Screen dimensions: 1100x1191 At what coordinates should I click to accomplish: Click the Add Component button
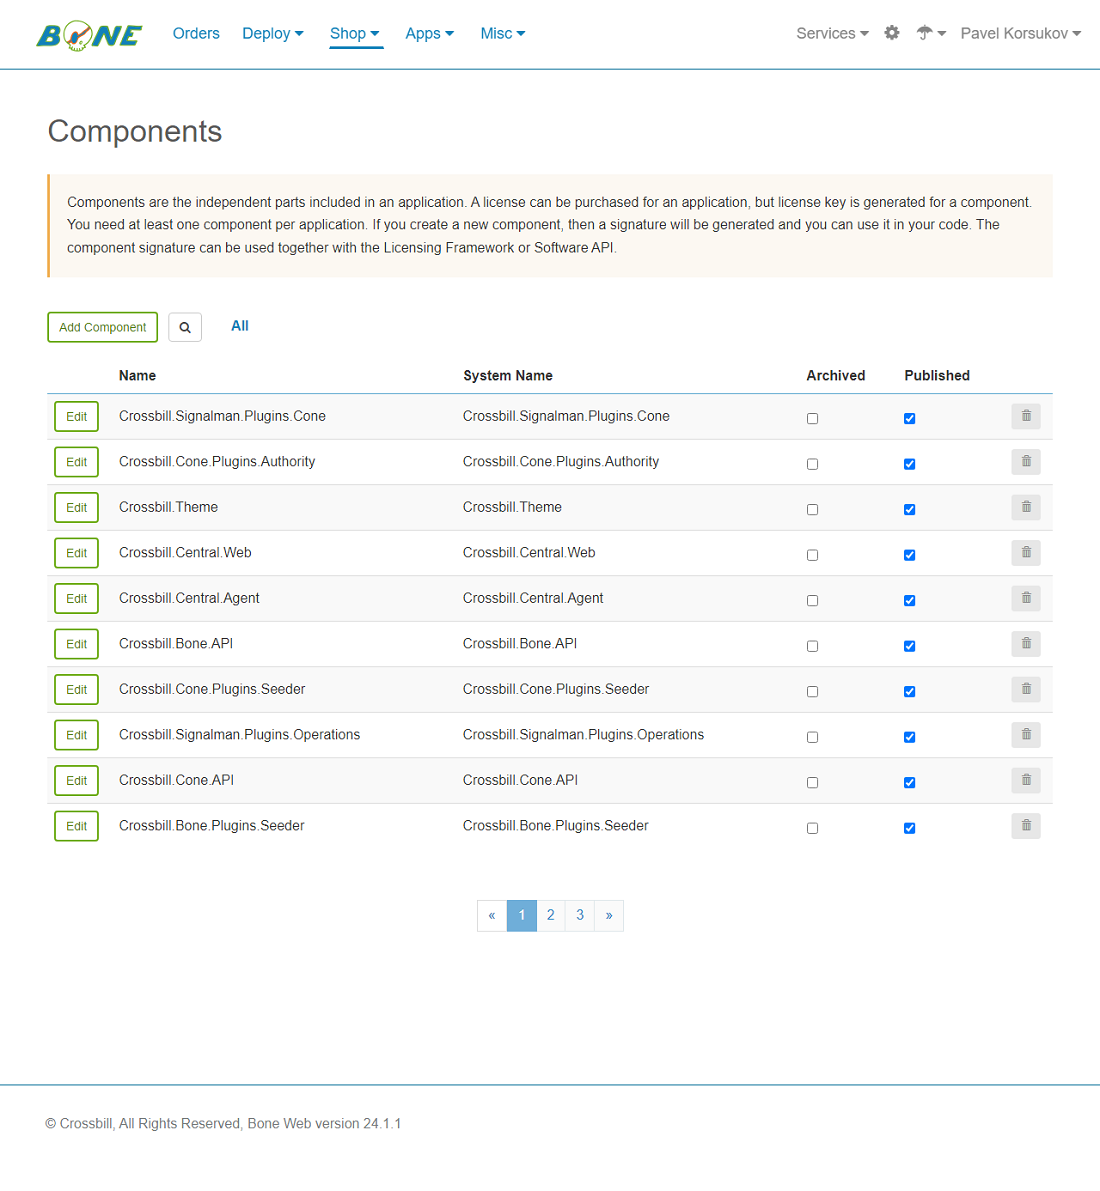(x=102, y=327)
